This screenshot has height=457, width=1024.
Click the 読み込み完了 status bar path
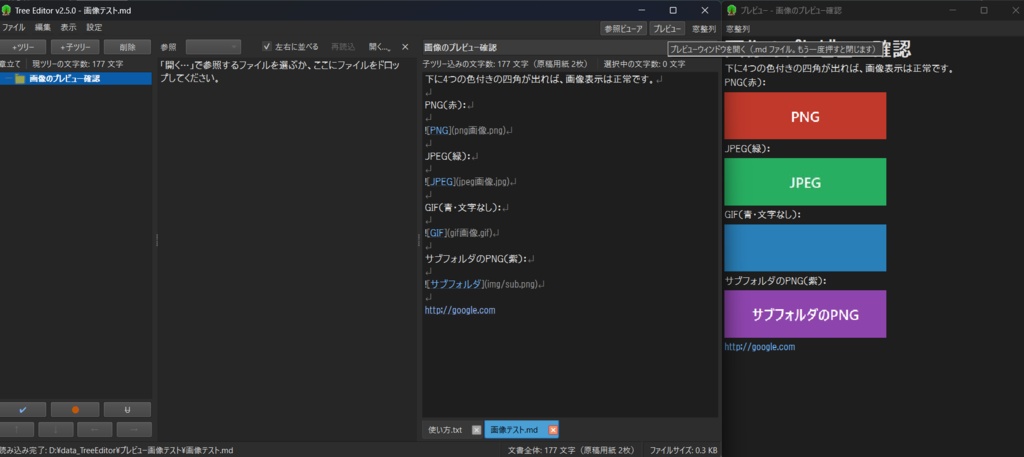116,450
